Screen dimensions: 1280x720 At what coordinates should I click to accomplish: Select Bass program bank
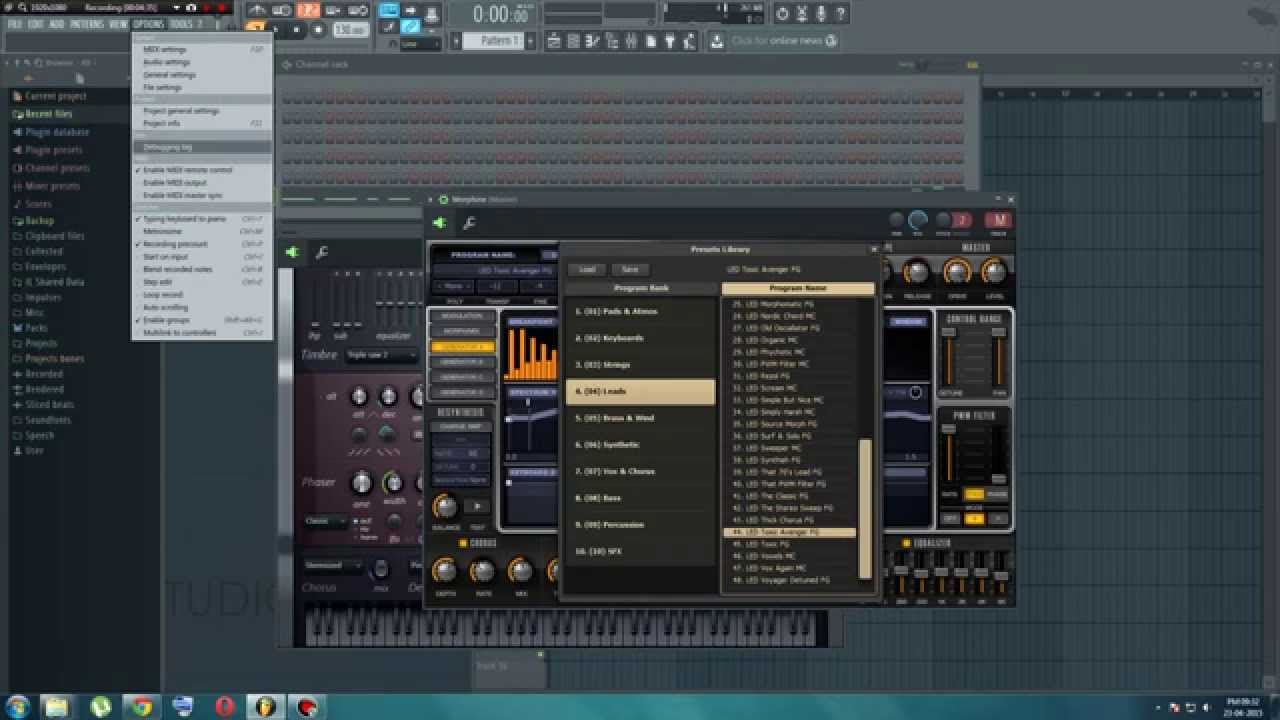click(640, 498)
